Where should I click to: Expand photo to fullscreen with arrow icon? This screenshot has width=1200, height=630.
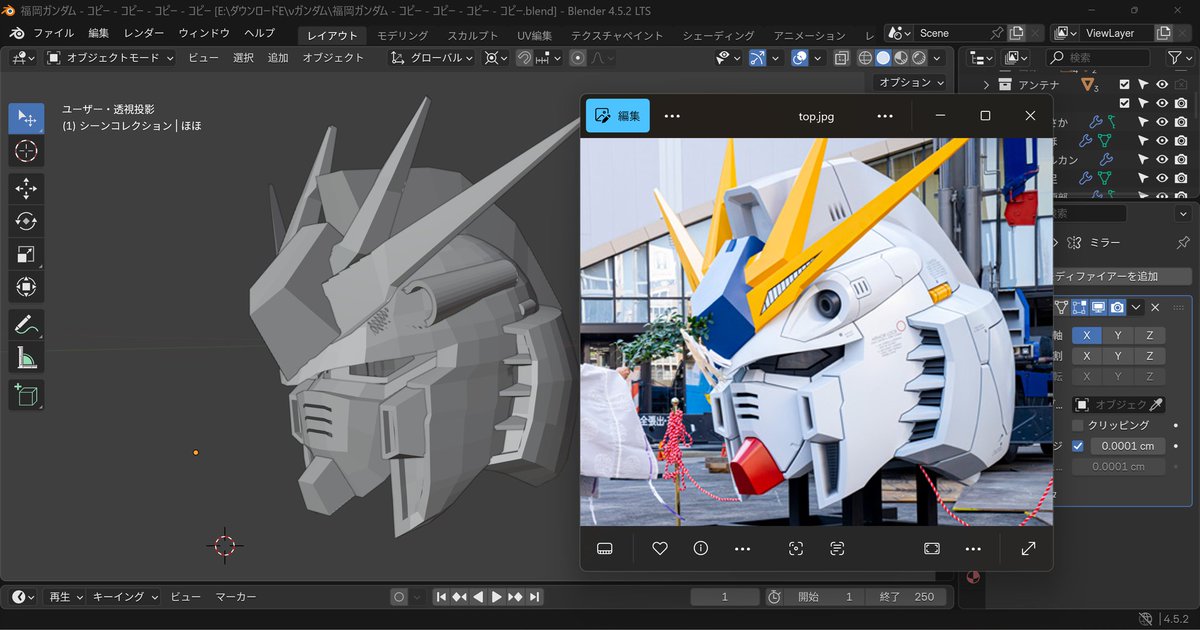pos(1028,548)
